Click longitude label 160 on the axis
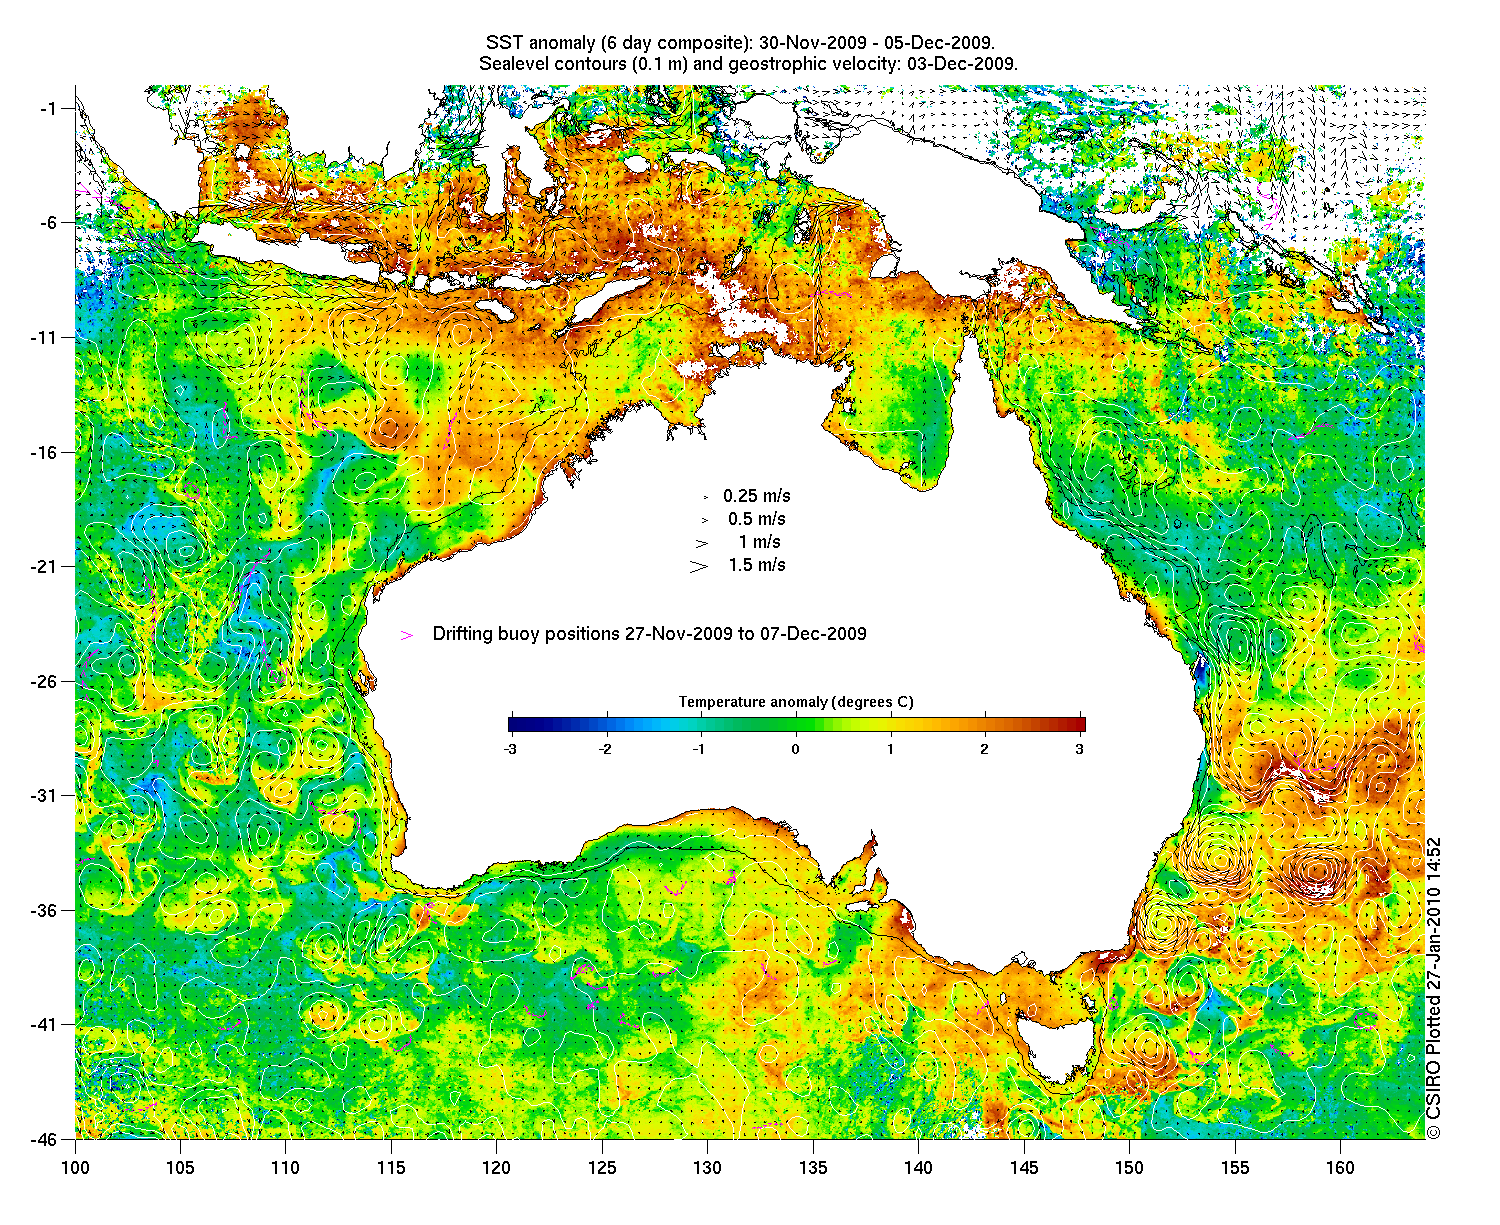1500x1225 pixels. (x=1340, y=1167)
